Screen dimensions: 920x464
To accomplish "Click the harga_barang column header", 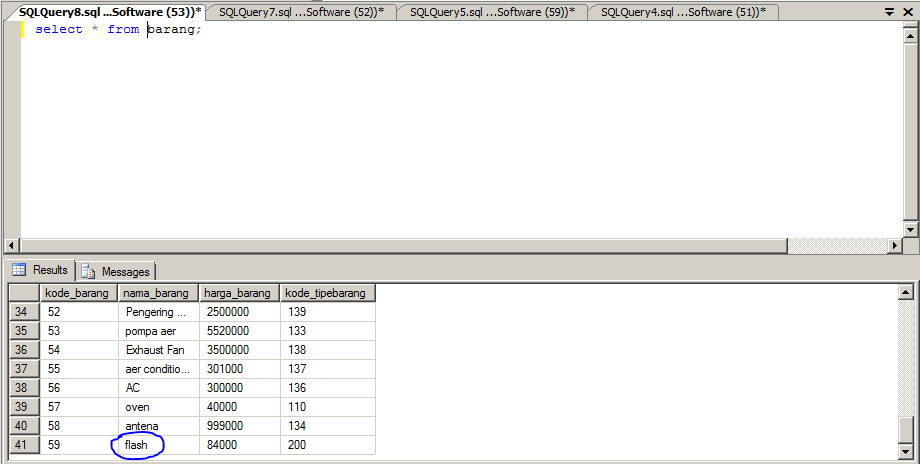I will 239,293.
